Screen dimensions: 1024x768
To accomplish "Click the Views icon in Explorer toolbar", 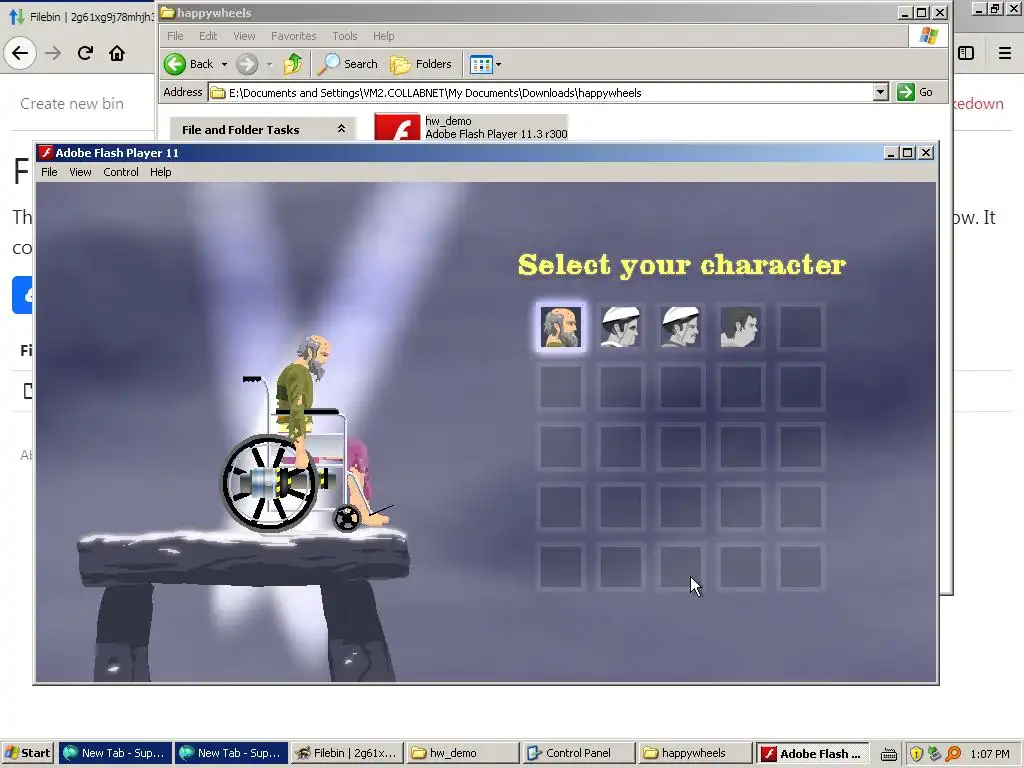I will 481,64.
